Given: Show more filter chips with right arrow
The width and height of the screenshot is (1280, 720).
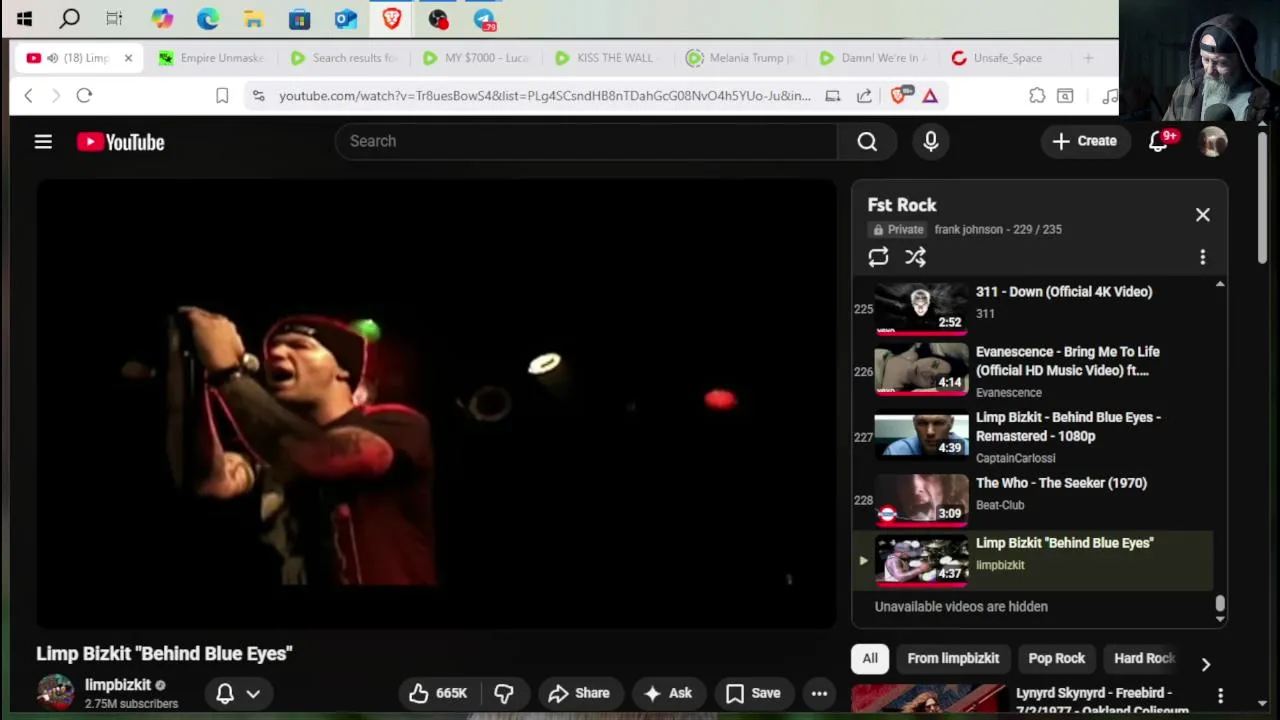Looking at the screenshot, I should click(1206, 664).
